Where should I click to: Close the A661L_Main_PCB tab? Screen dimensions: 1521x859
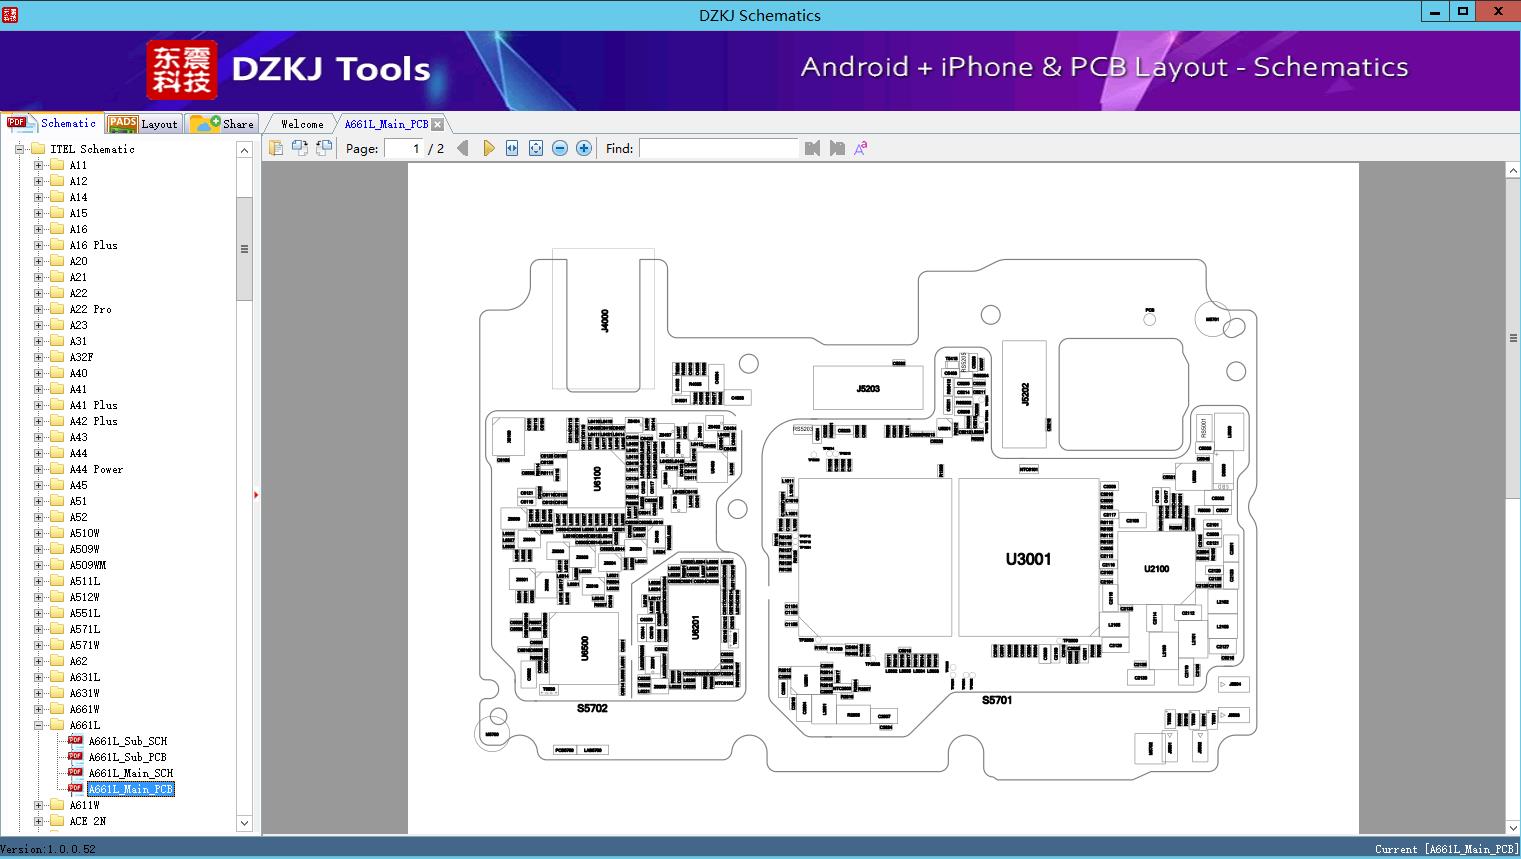click(x=437, y=124)
